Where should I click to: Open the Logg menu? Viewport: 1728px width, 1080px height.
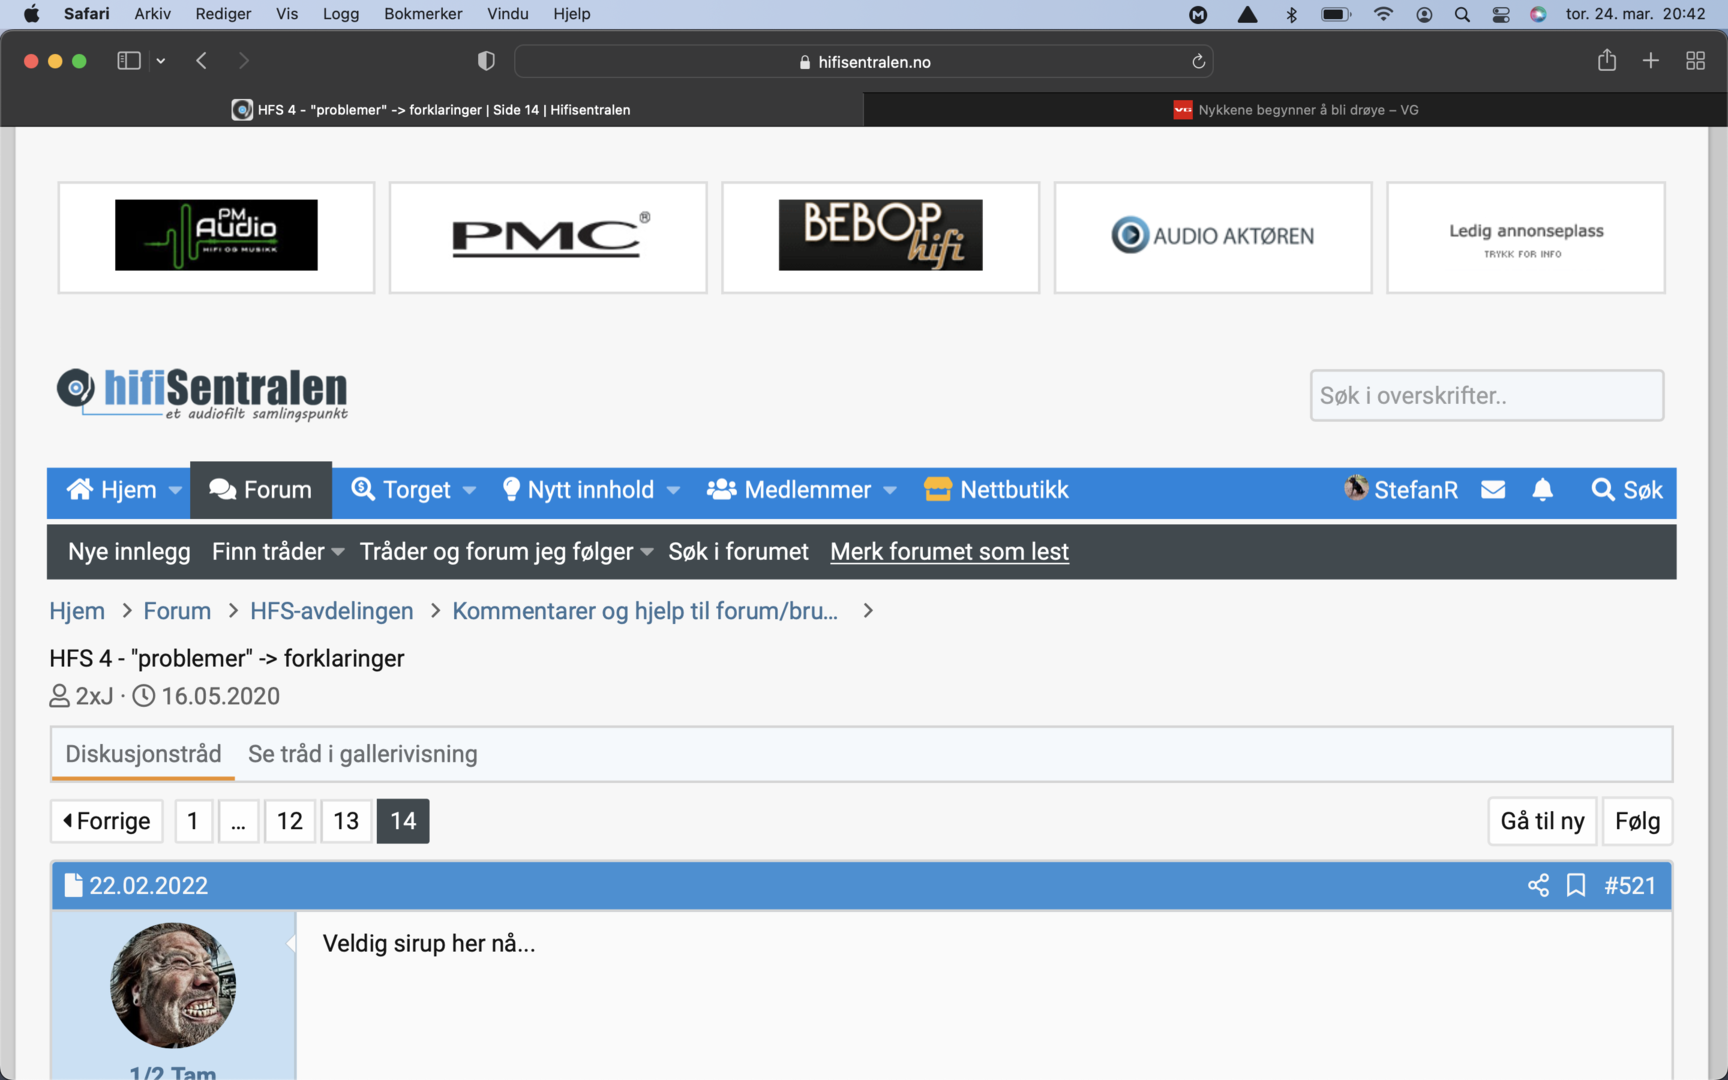pos(341,14)
